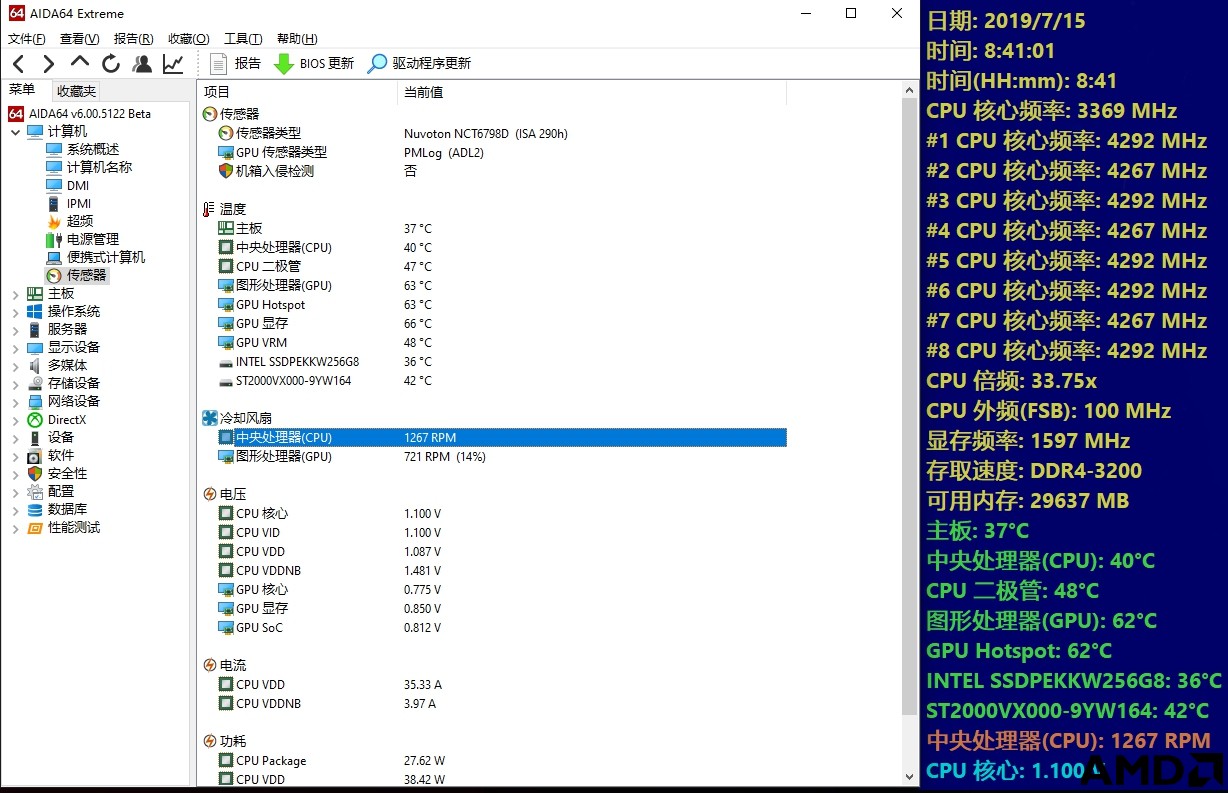This screenshot has width=1228, height=793.
Task: Click the 便携式计算机 laptop icon
Action: tap(54, 257)
